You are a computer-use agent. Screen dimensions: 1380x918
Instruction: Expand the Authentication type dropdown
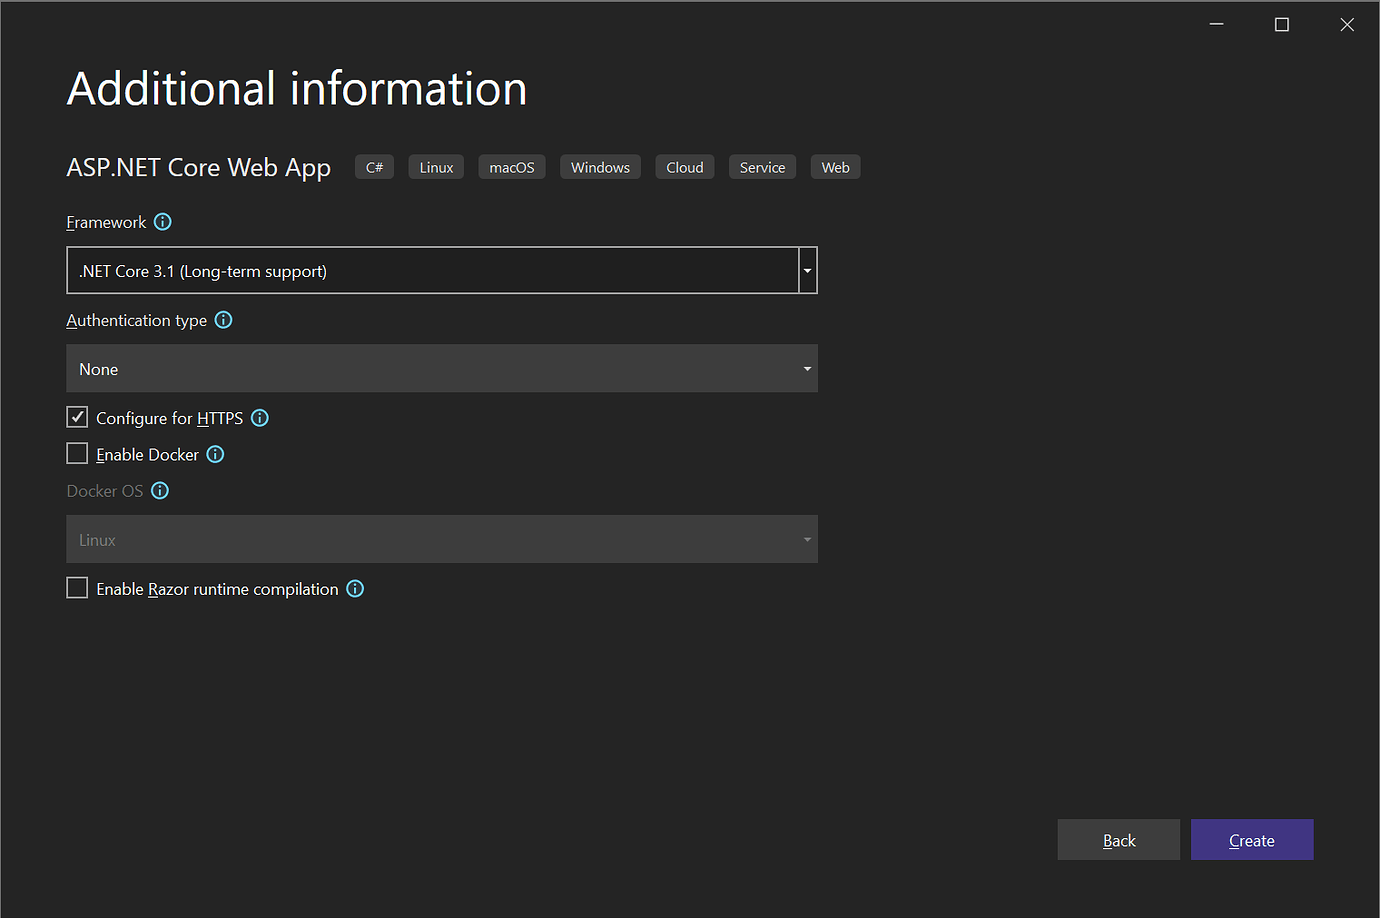pos(442,369)
